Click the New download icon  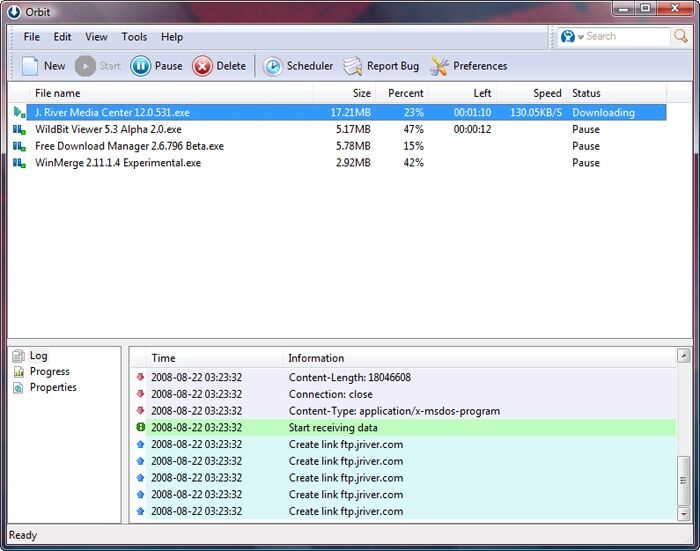(x=30, y=66)
